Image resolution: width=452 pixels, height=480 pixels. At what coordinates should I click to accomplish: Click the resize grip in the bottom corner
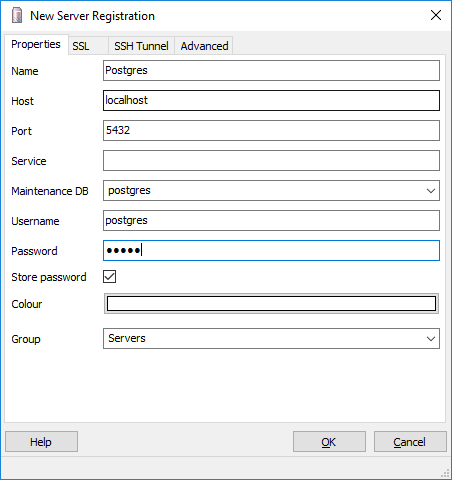point(445,473)
